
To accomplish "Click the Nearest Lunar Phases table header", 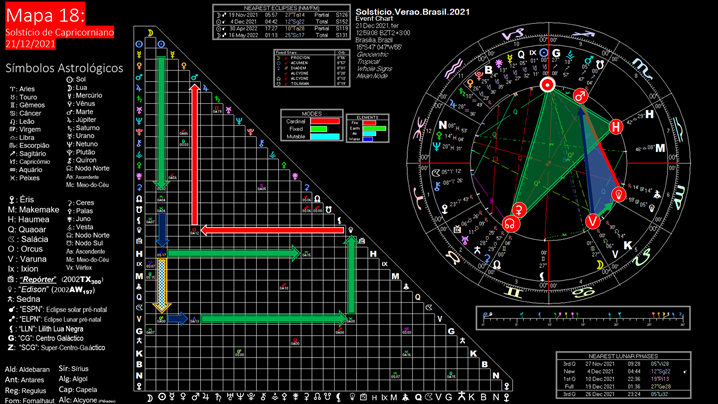I will 623,356.
